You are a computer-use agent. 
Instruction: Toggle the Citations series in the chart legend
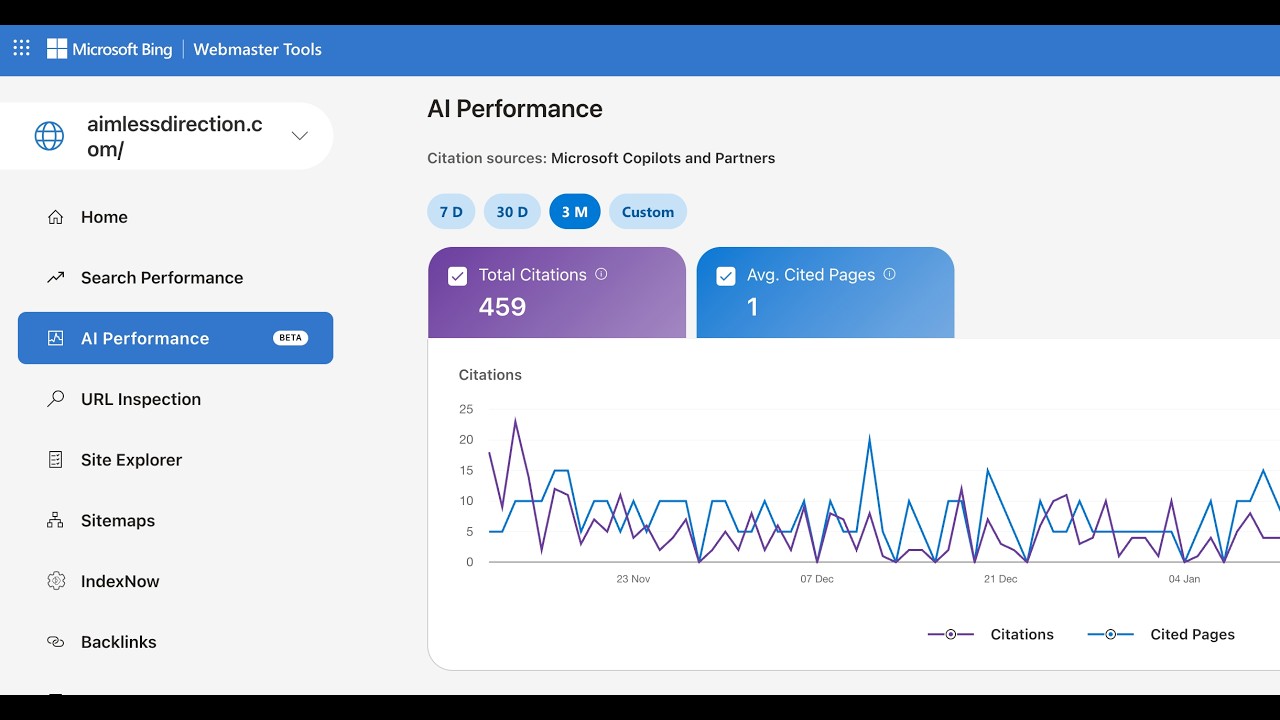point(991,634)
